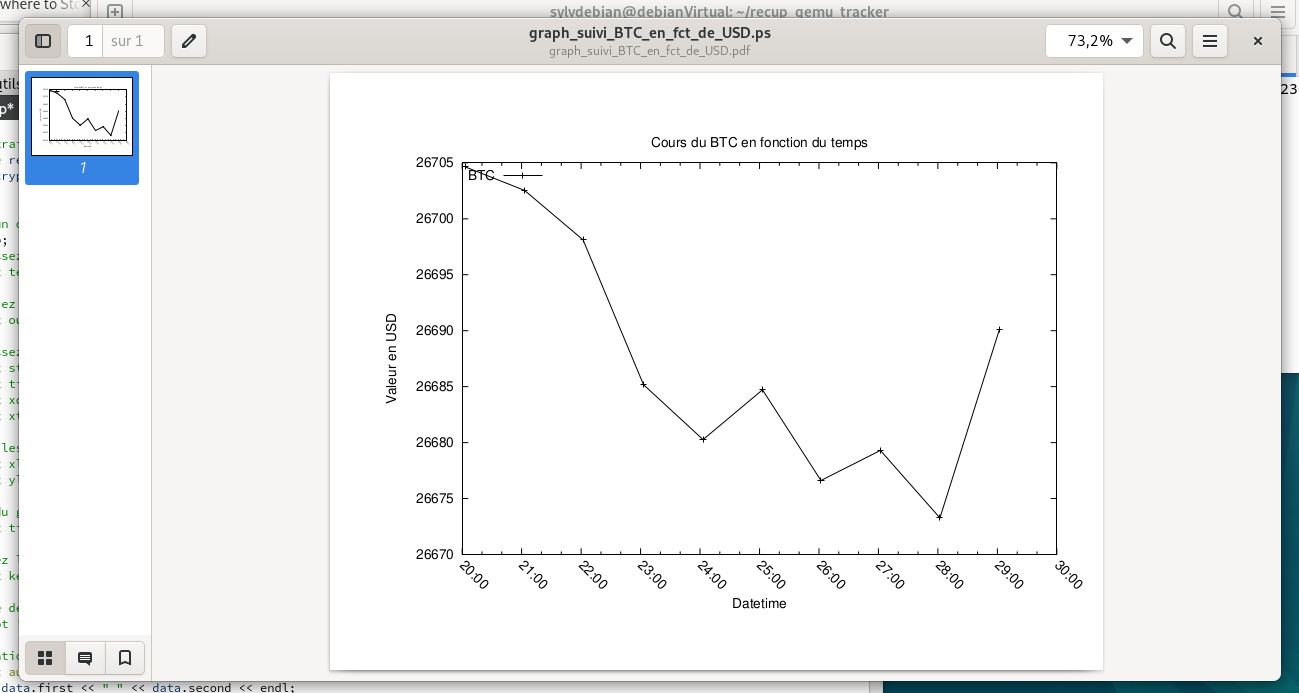
Task: Click the 'Valeur en USD' axis label
Action: tap(391, 359)
